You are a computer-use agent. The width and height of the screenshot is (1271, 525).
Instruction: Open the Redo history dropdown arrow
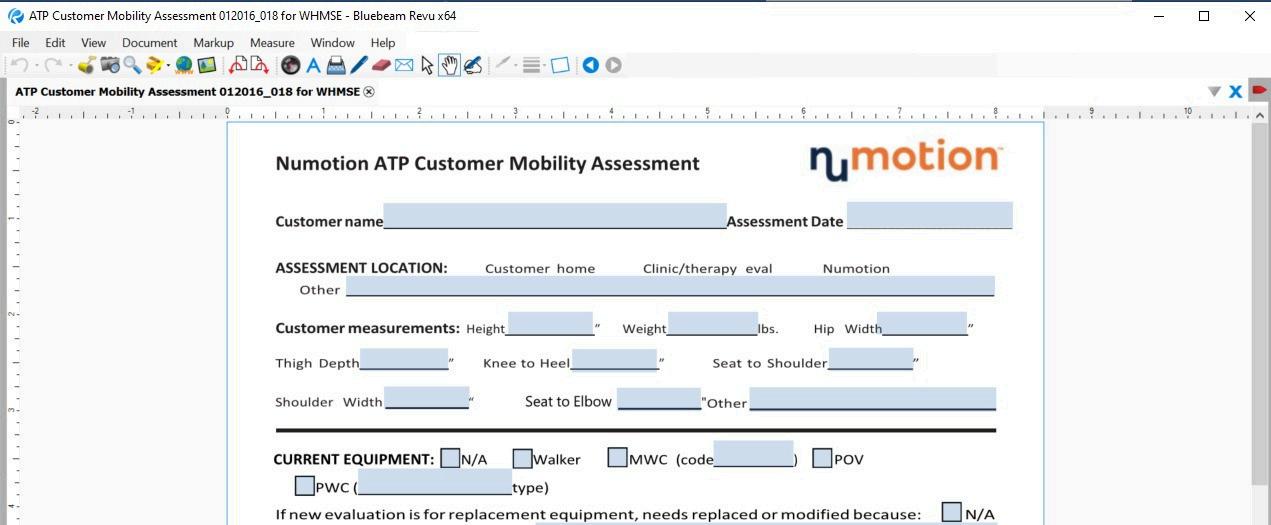69,66
